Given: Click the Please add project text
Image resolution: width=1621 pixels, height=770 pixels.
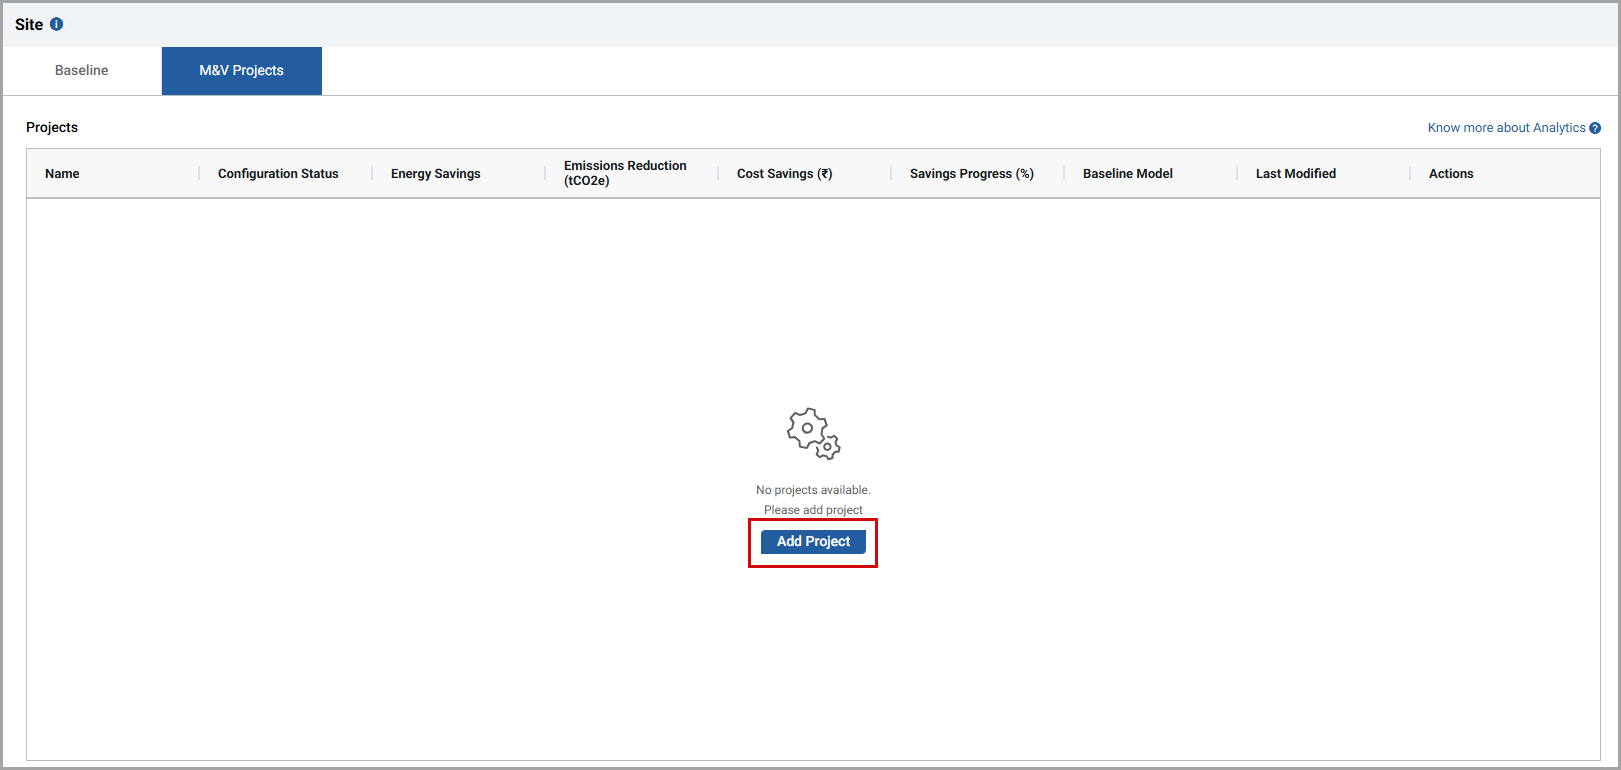Looking at the screenshot, I should [813, 510].
